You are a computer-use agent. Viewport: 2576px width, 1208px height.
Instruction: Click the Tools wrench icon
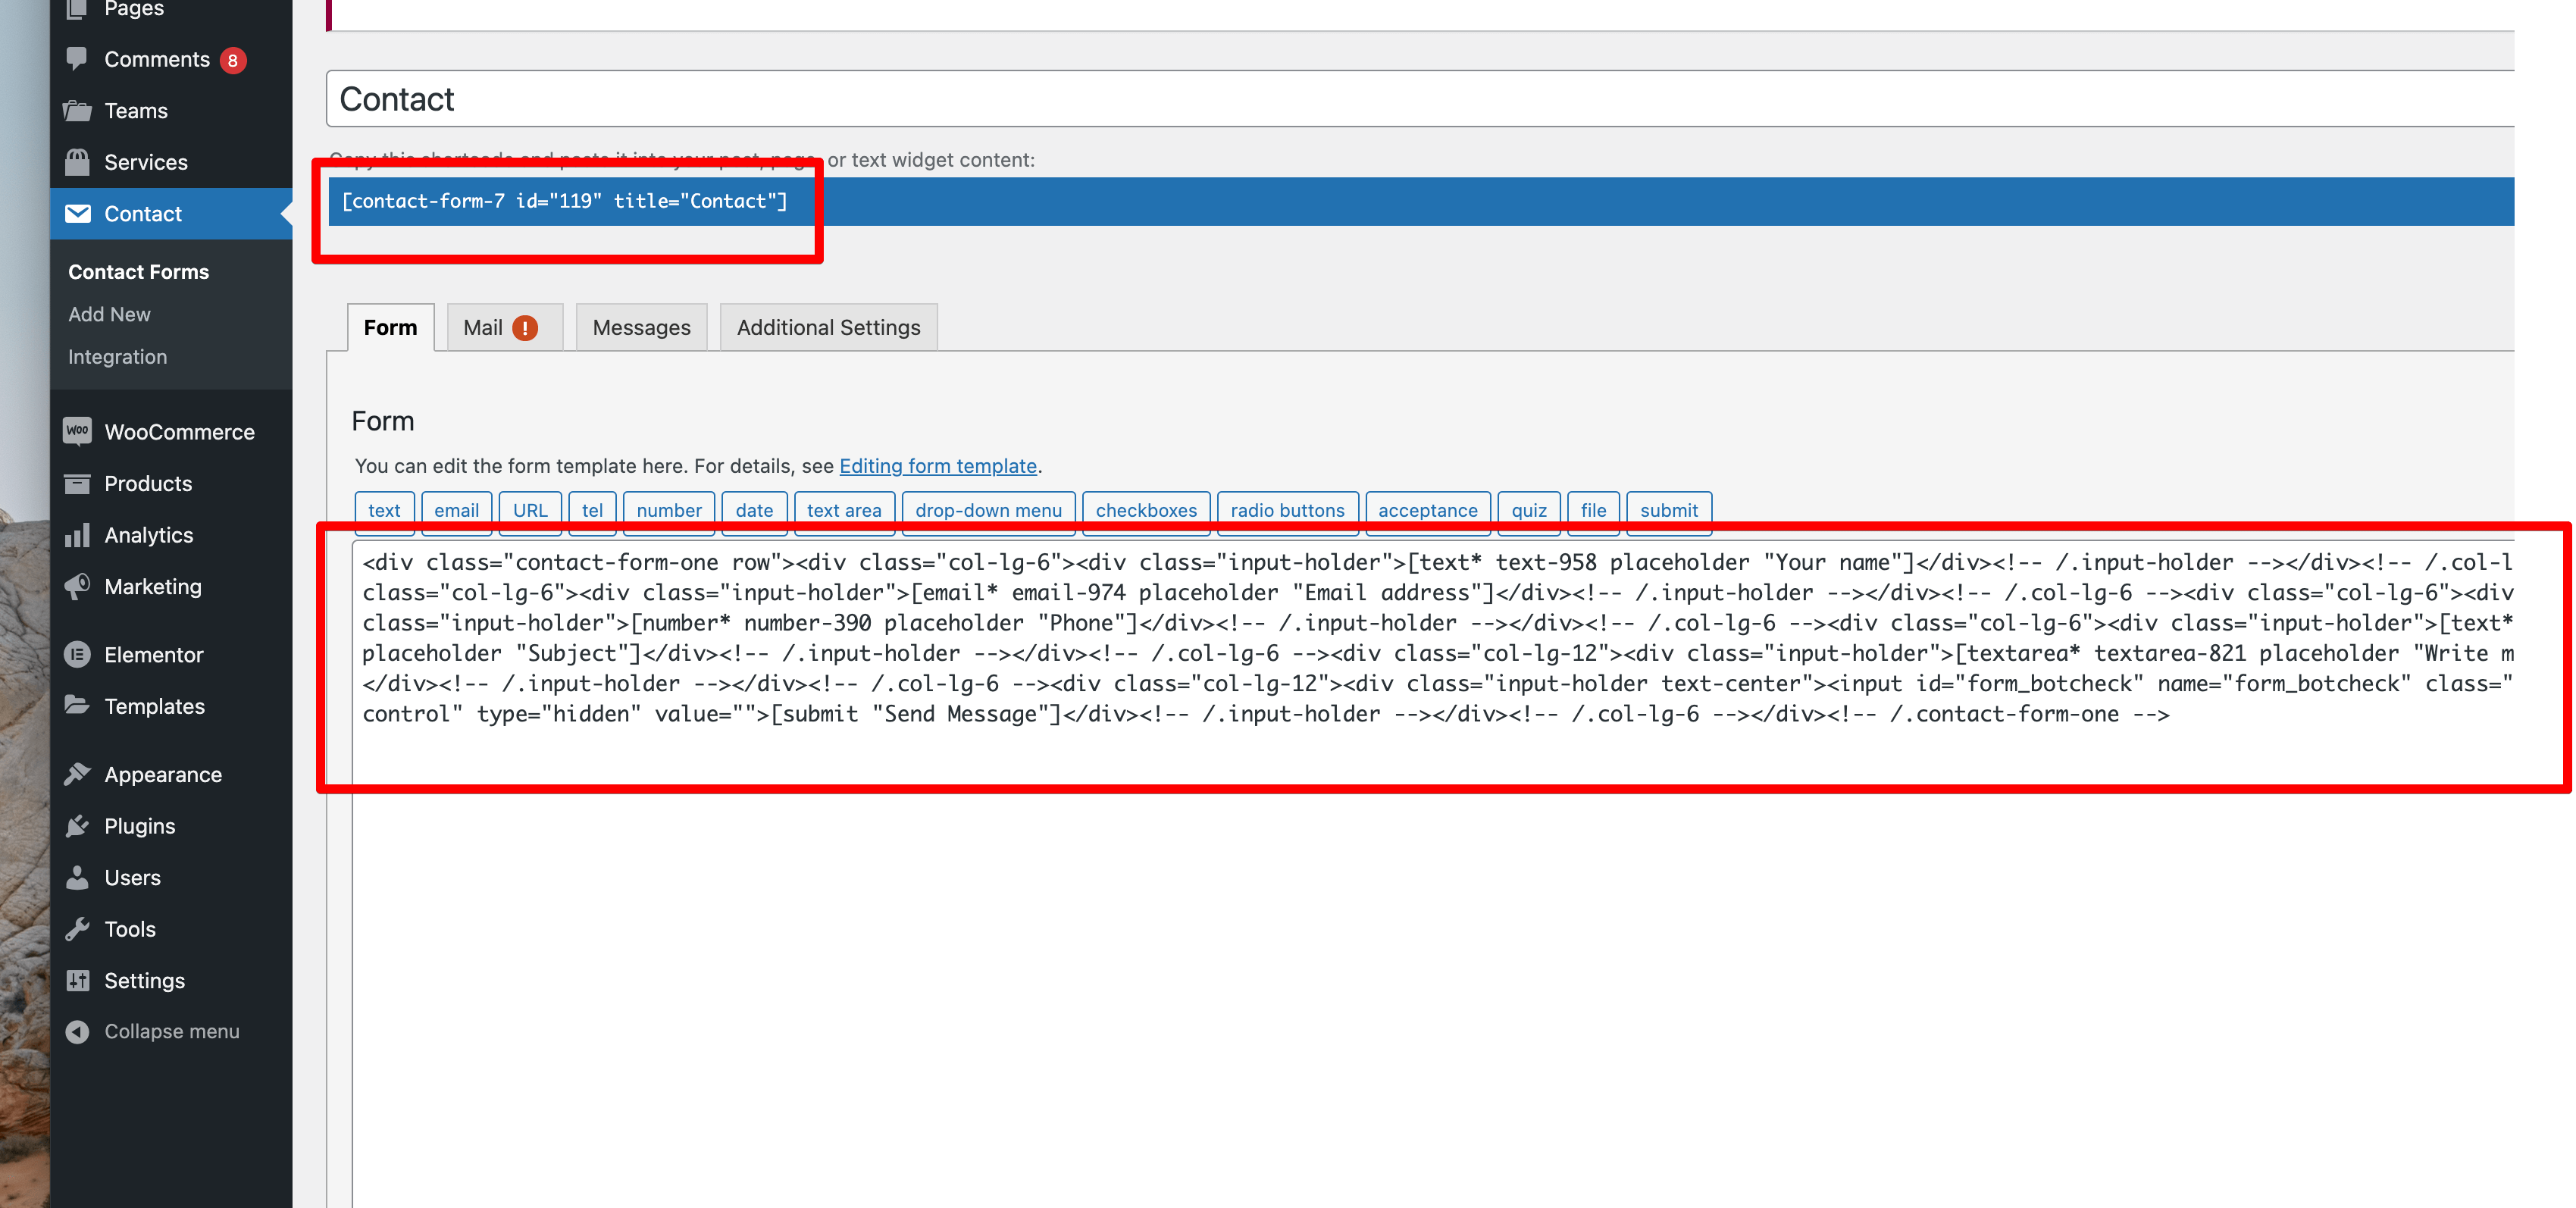click(x=77, y=929)
